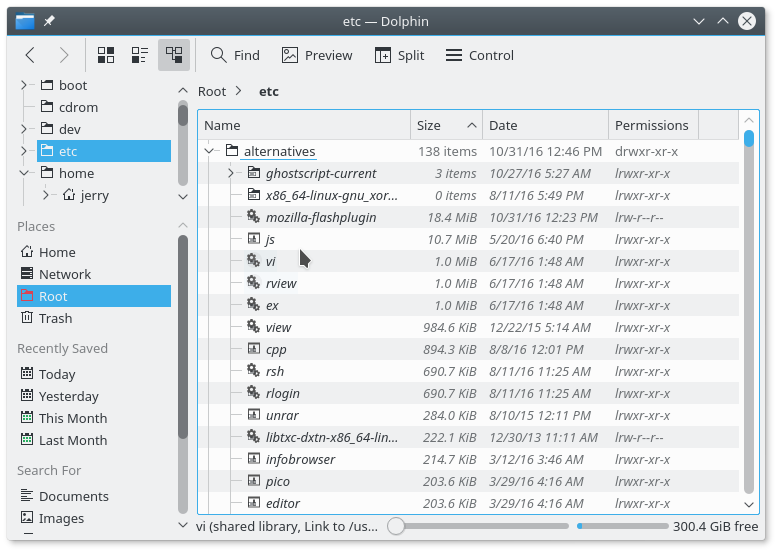
Task: Adjust the zoom slider in status bar
Action: 397,526
